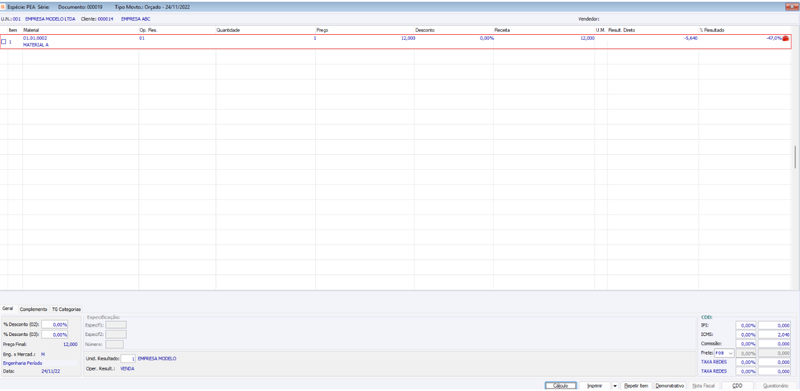The image size is (800, 391).
Task: Click the Comissão percentage field
Action: [x=746, y=344]
